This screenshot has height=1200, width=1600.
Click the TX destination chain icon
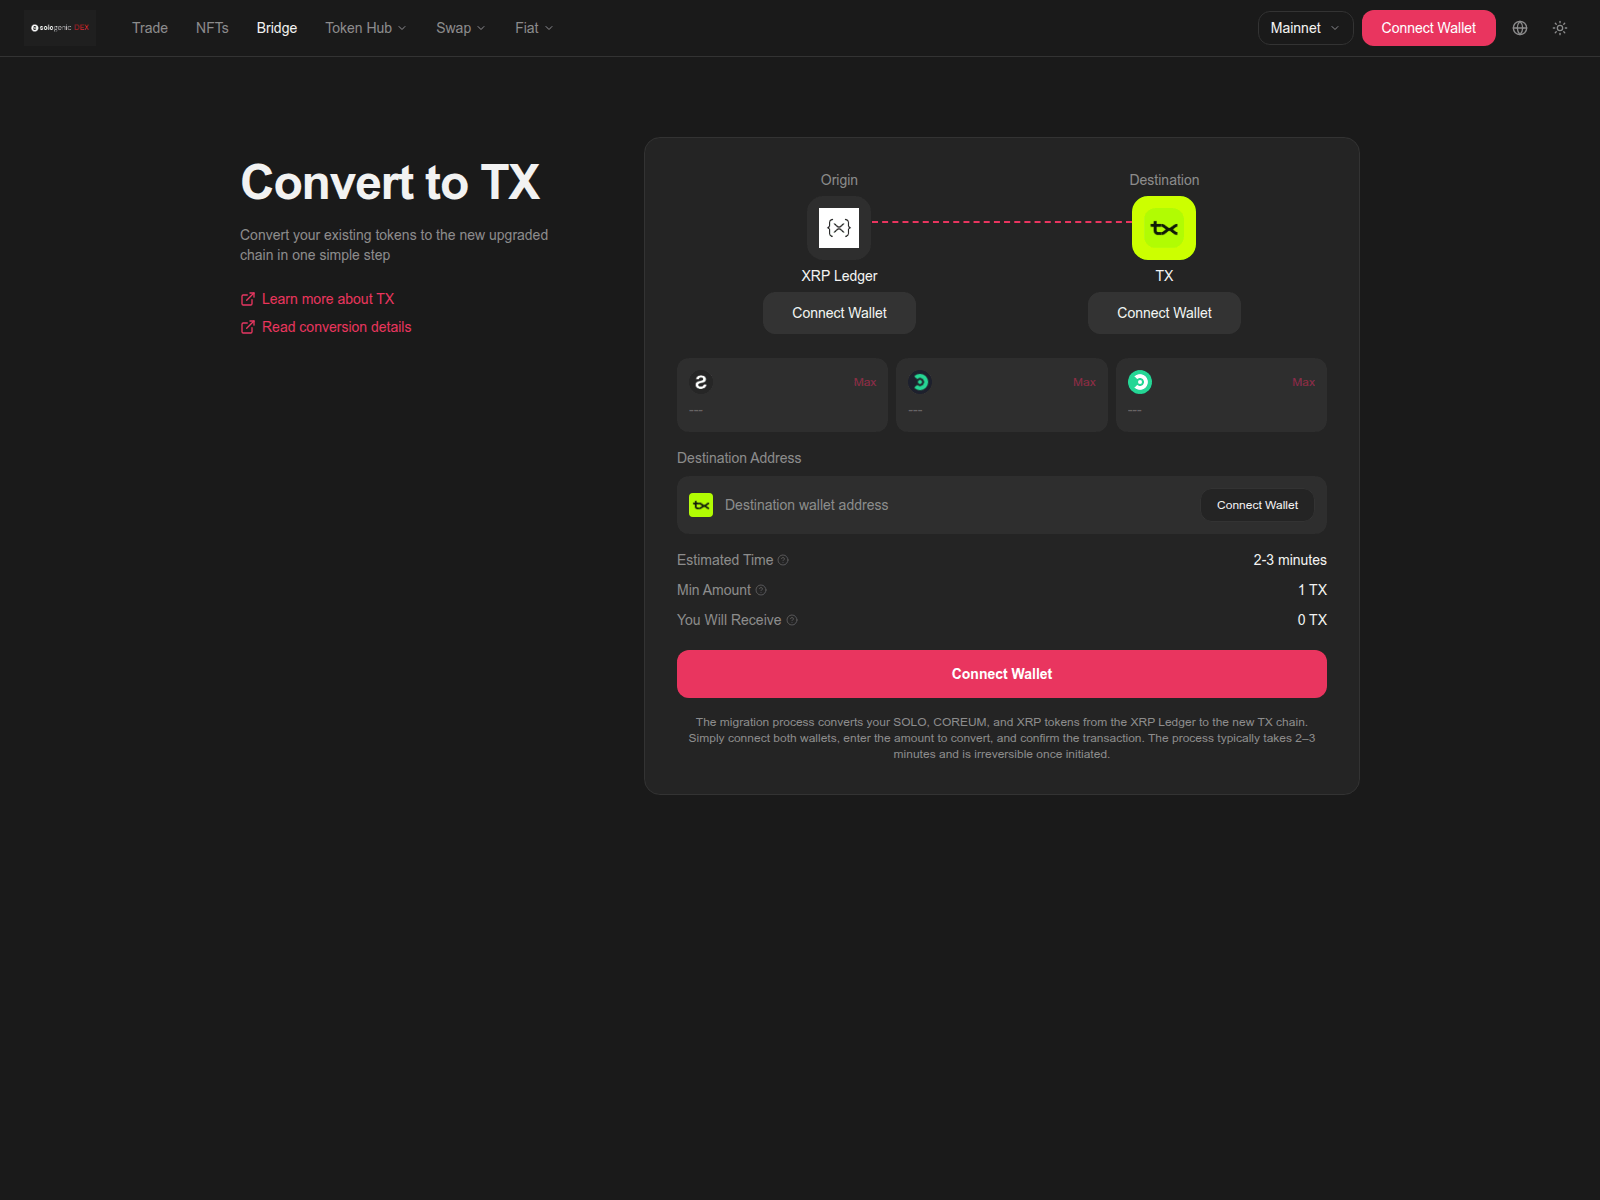pos(1164,228)
